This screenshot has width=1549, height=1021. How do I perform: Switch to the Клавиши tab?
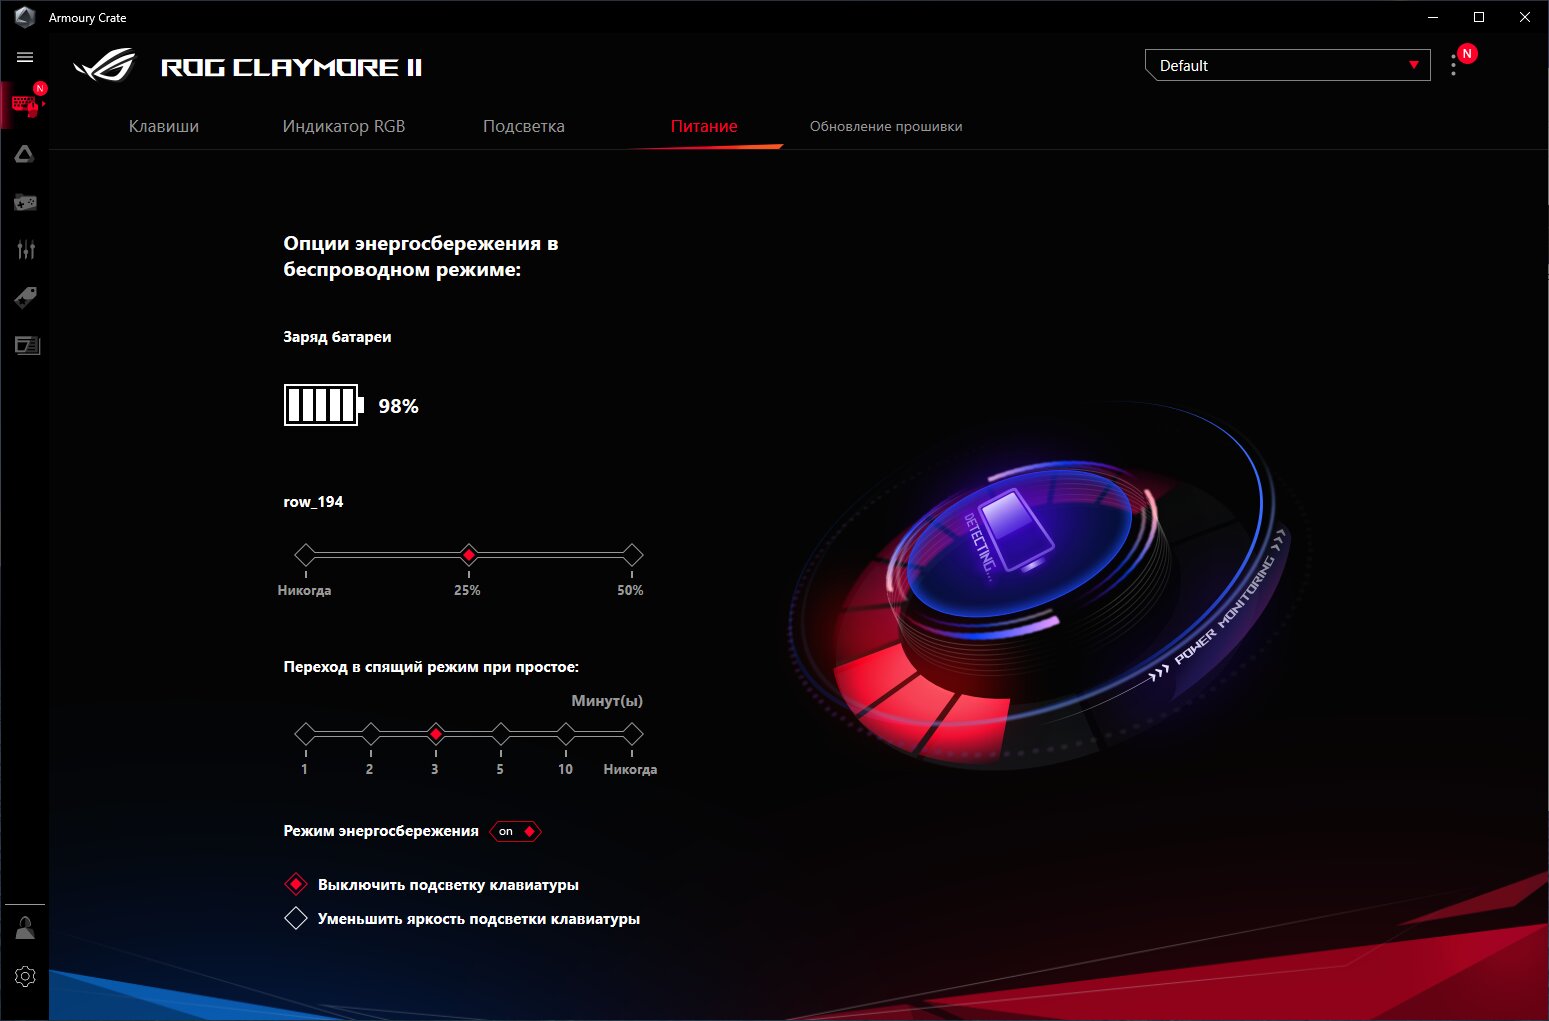(164, 126)
